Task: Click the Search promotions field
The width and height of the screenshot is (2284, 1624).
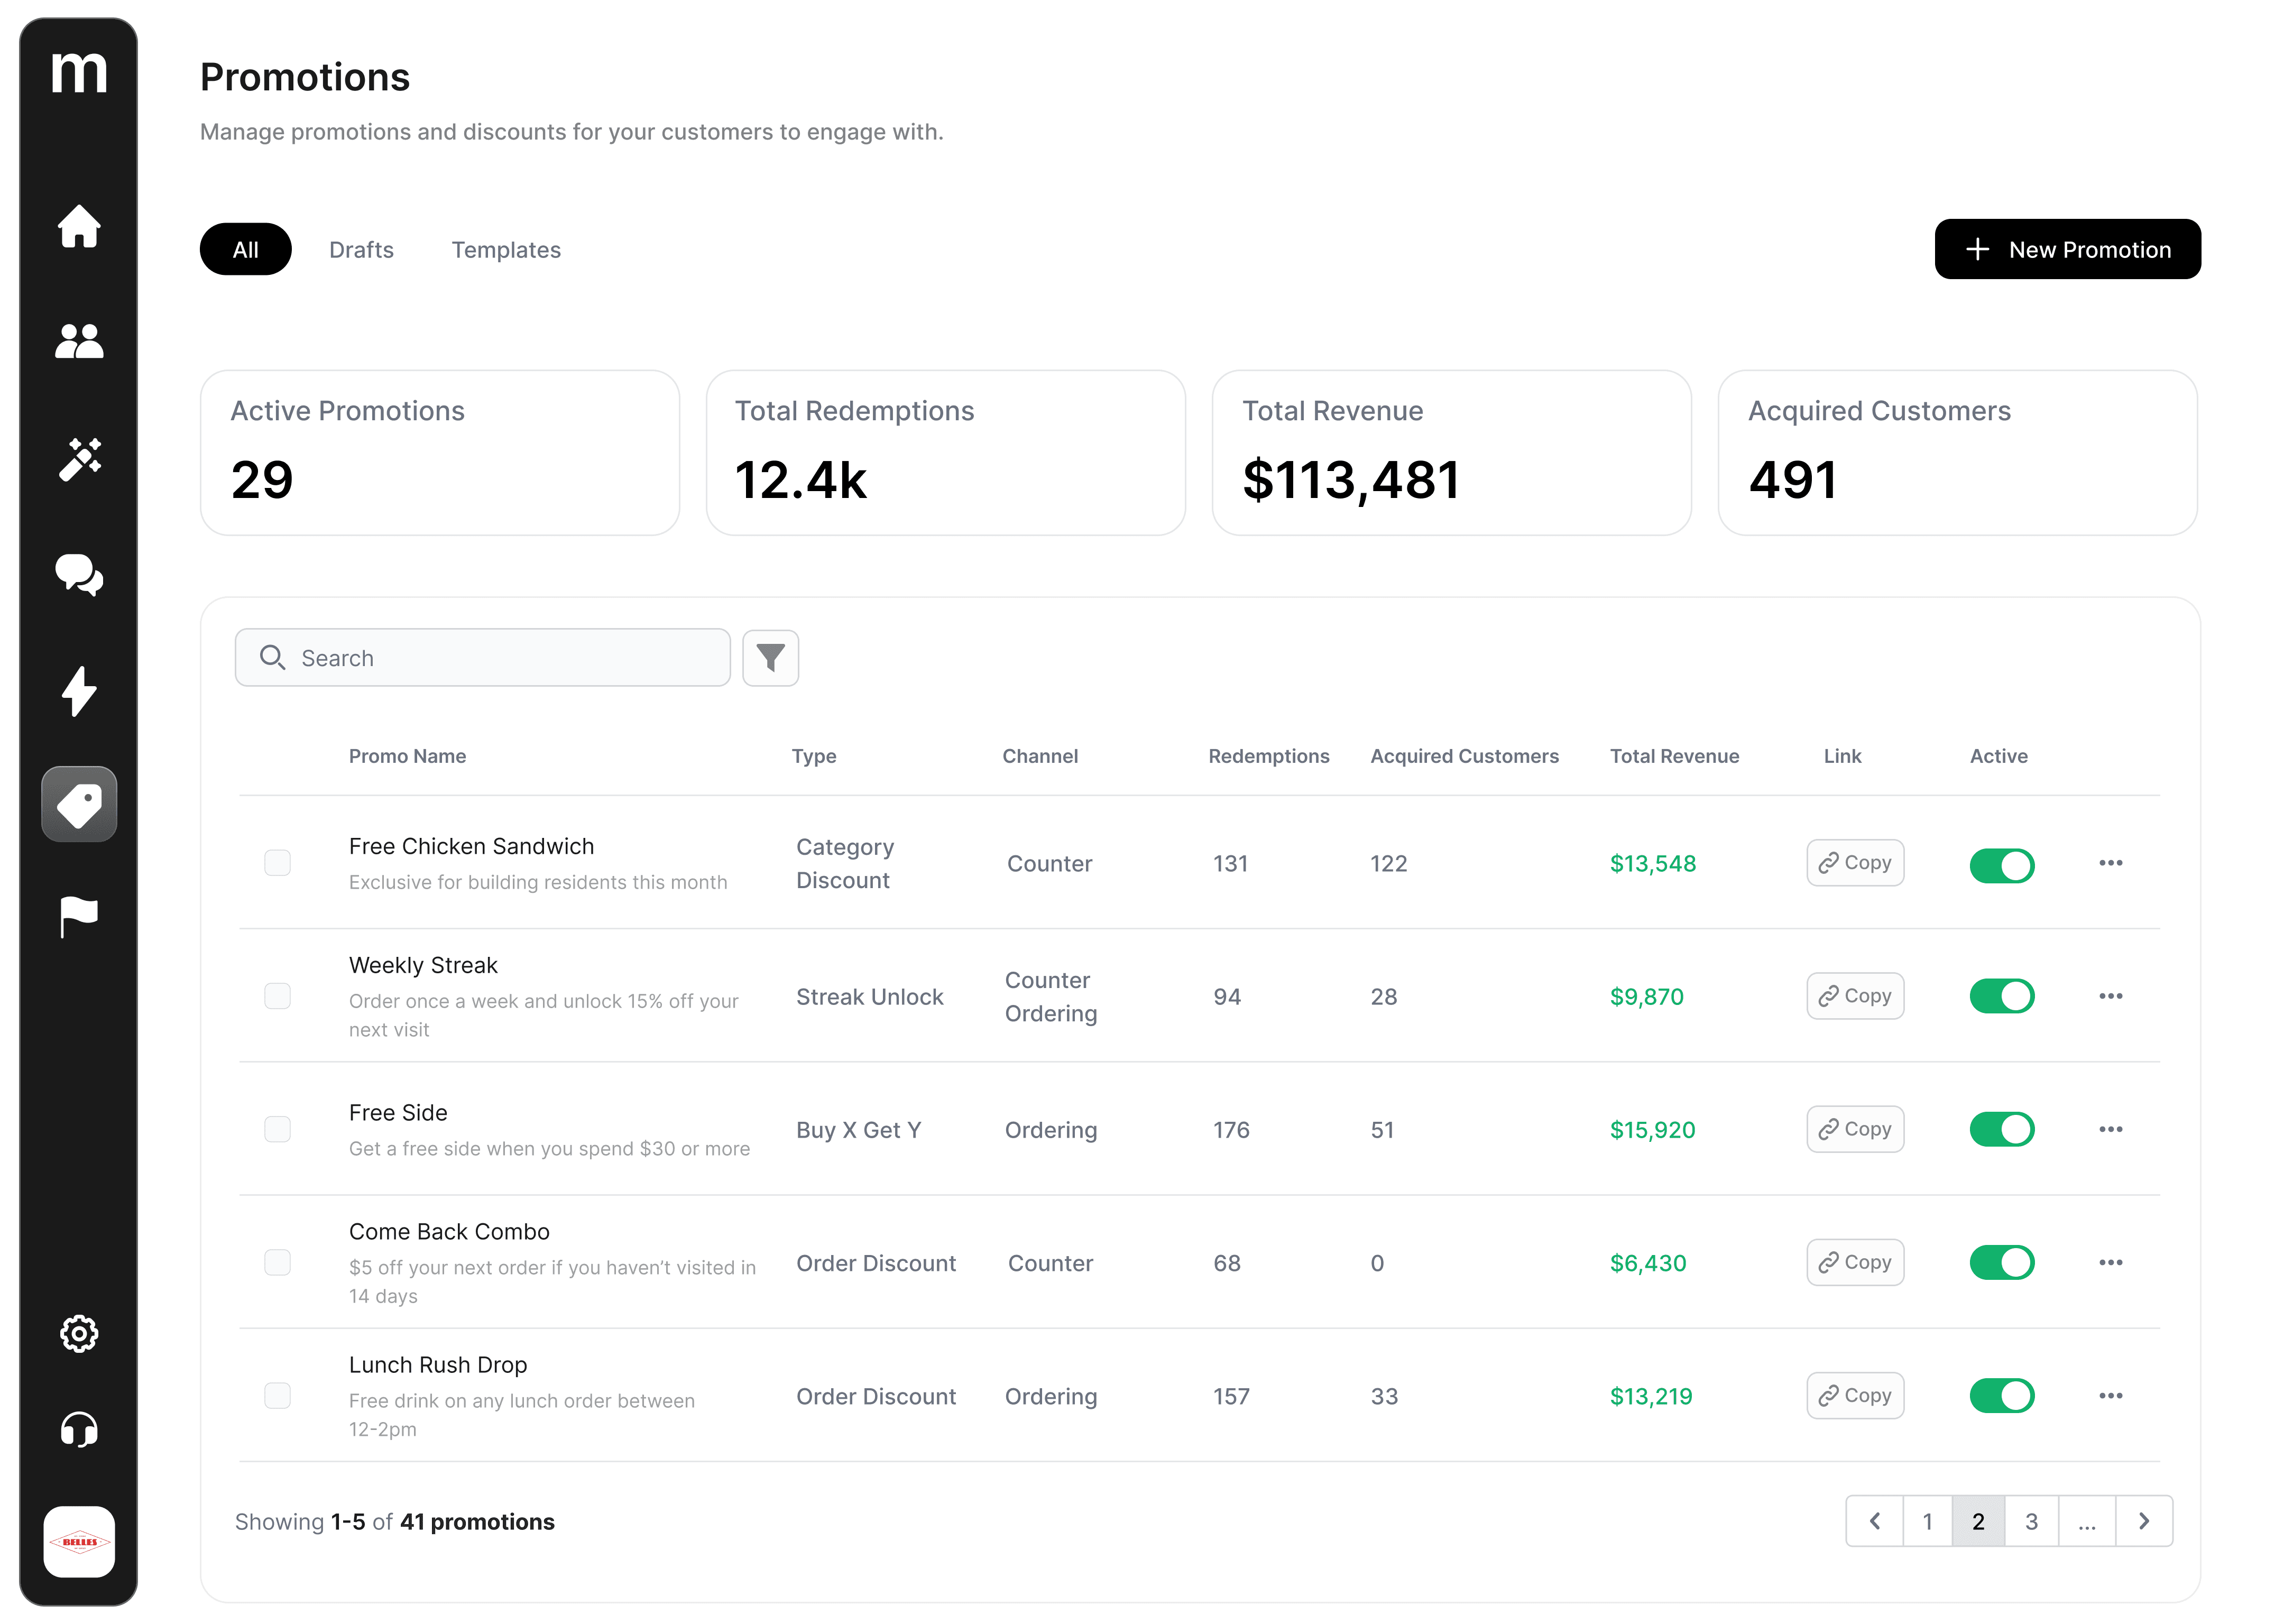Action: click(x=483, y=658)
